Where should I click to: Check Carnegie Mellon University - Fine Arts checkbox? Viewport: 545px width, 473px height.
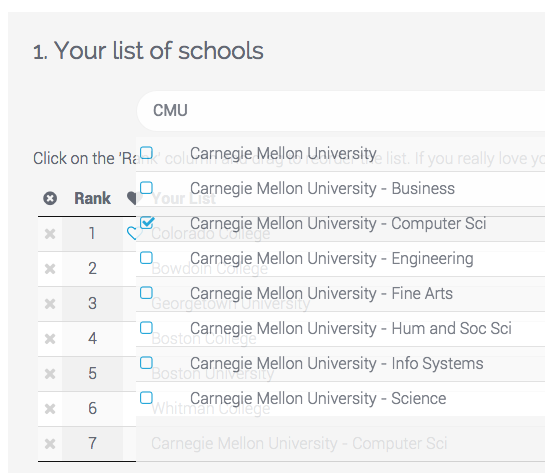[x=146, y=293]
